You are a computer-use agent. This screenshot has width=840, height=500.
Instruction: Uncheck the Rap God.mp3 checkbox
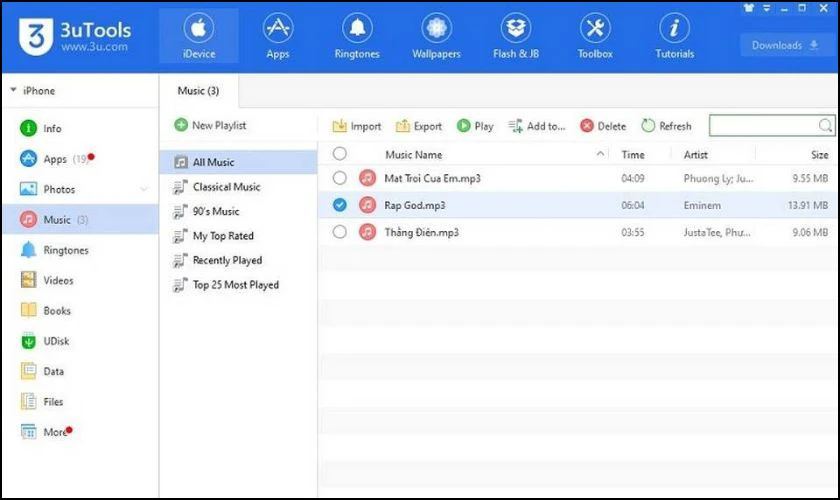tap(340, 205)
